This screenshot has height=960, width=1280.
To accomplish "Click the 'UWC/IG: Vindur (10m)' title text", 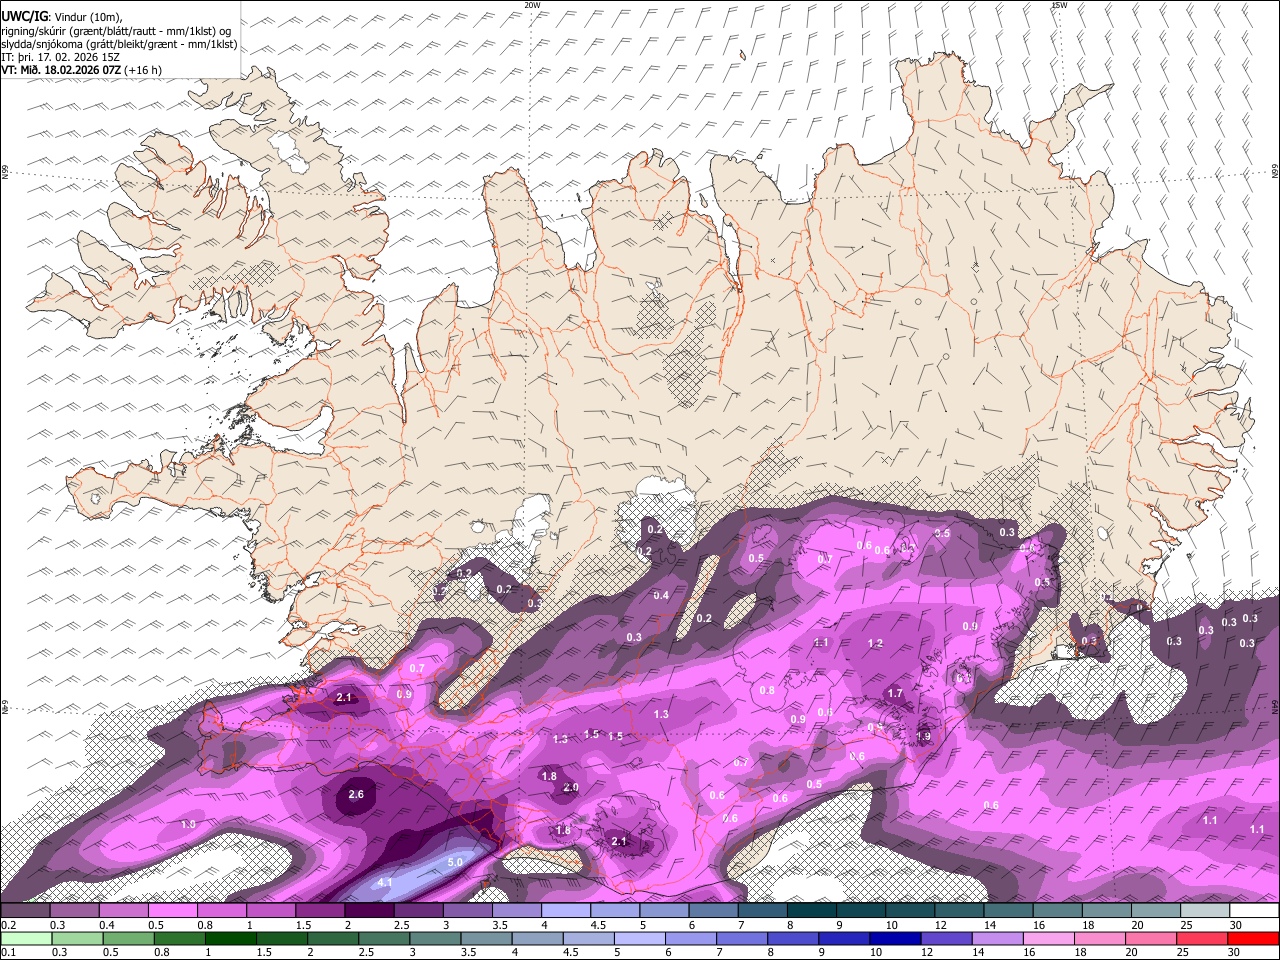I will (x=61, y=17).
